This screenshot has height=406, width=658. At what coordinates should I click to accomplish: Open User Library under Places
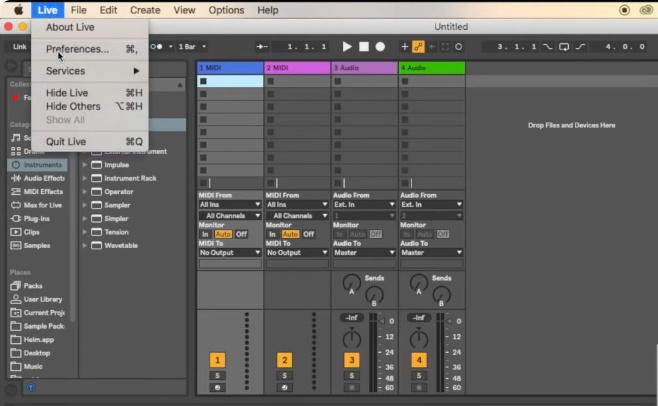click(x=37, y=299)
